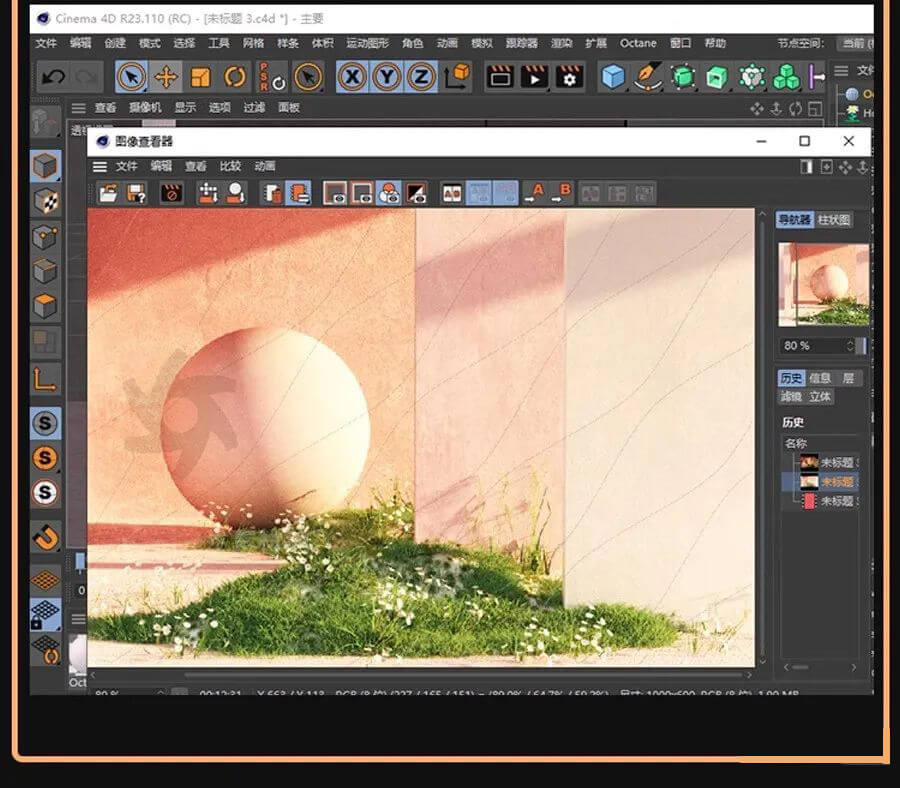900x788 pixels.
Task: Select the Spline Pen tool
Action: coord(648,77)
